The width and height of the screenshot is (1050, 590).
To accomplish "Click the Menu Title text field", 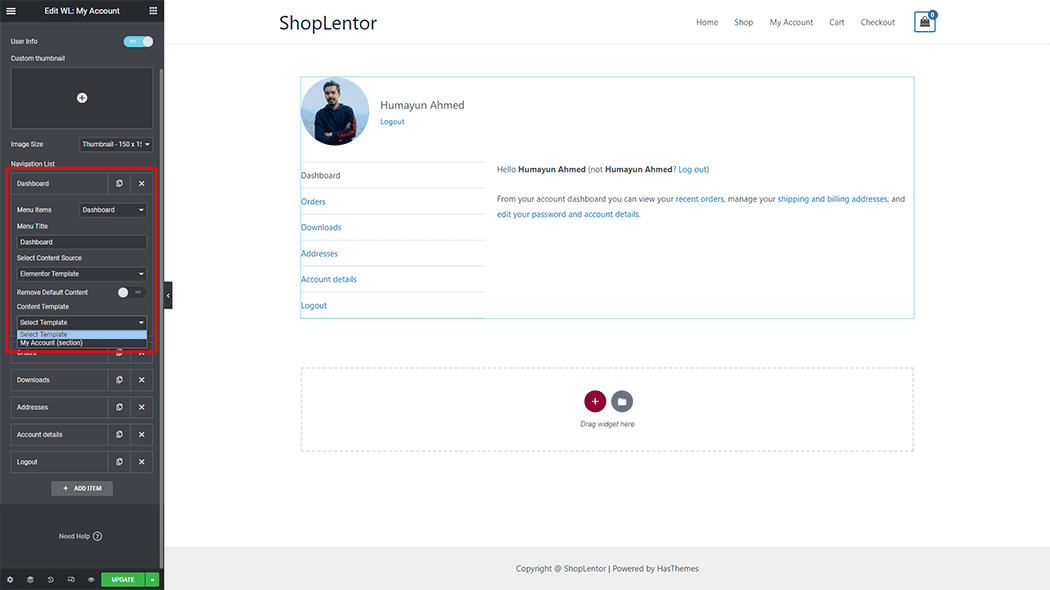I will pos(82,242).
